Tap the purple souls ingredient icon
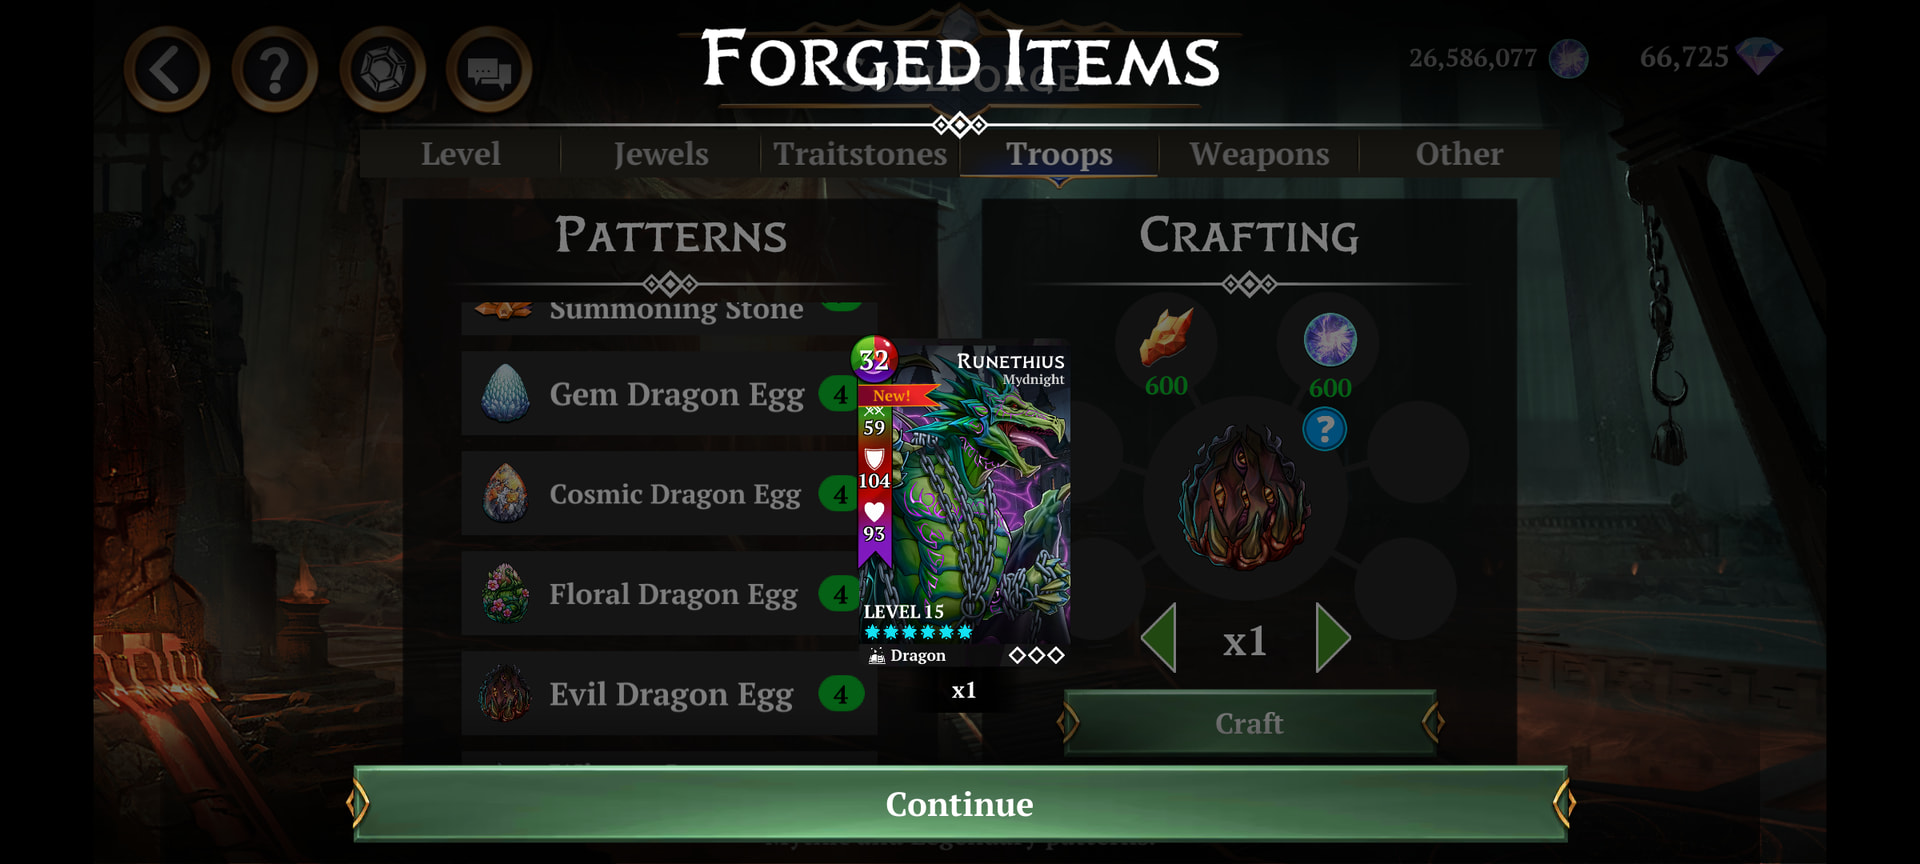The width and height of the screenshot is (1920, 864). (x=1330, y=339)
